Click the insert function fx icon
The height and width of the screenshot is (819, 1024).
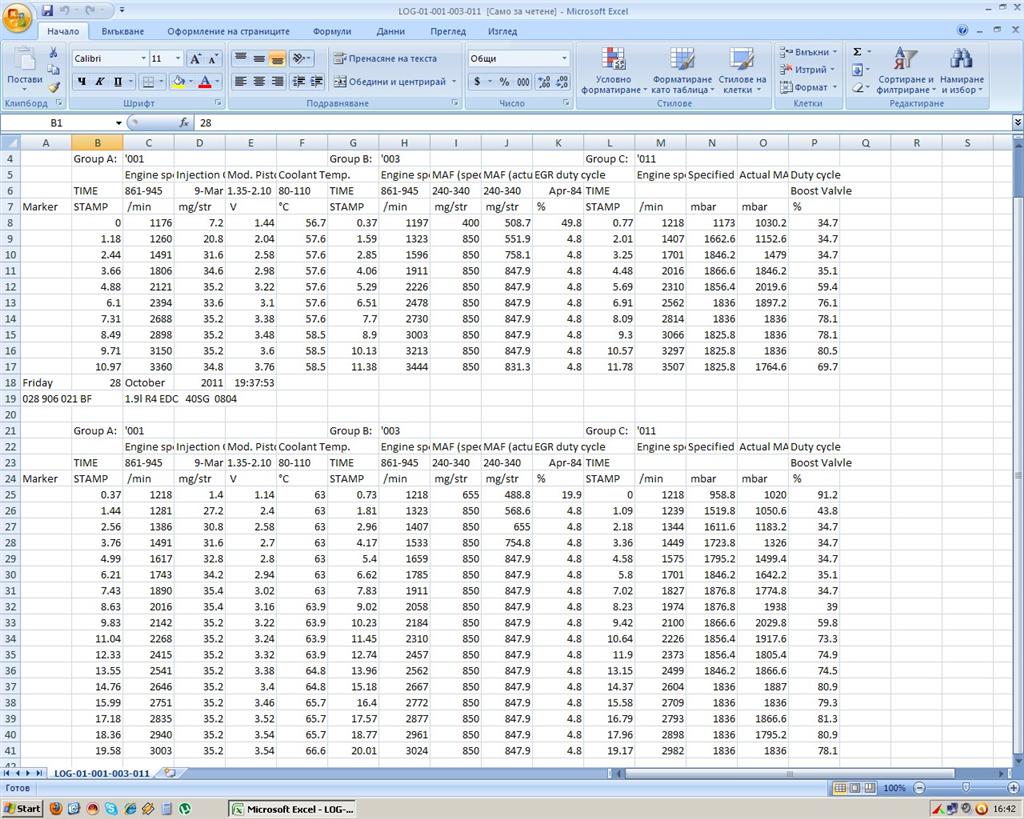[x=185, y=123]
